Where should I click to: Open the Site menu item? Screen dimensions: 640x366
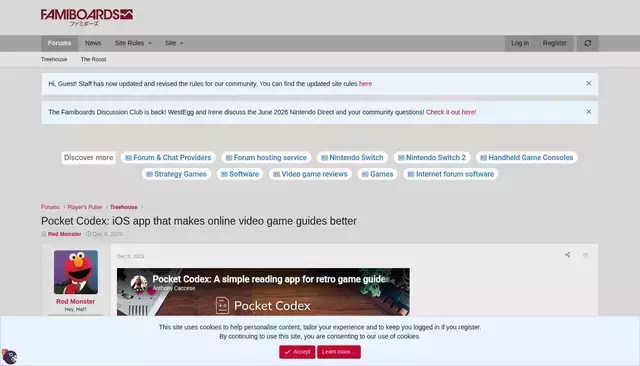(x=170, y=43)
